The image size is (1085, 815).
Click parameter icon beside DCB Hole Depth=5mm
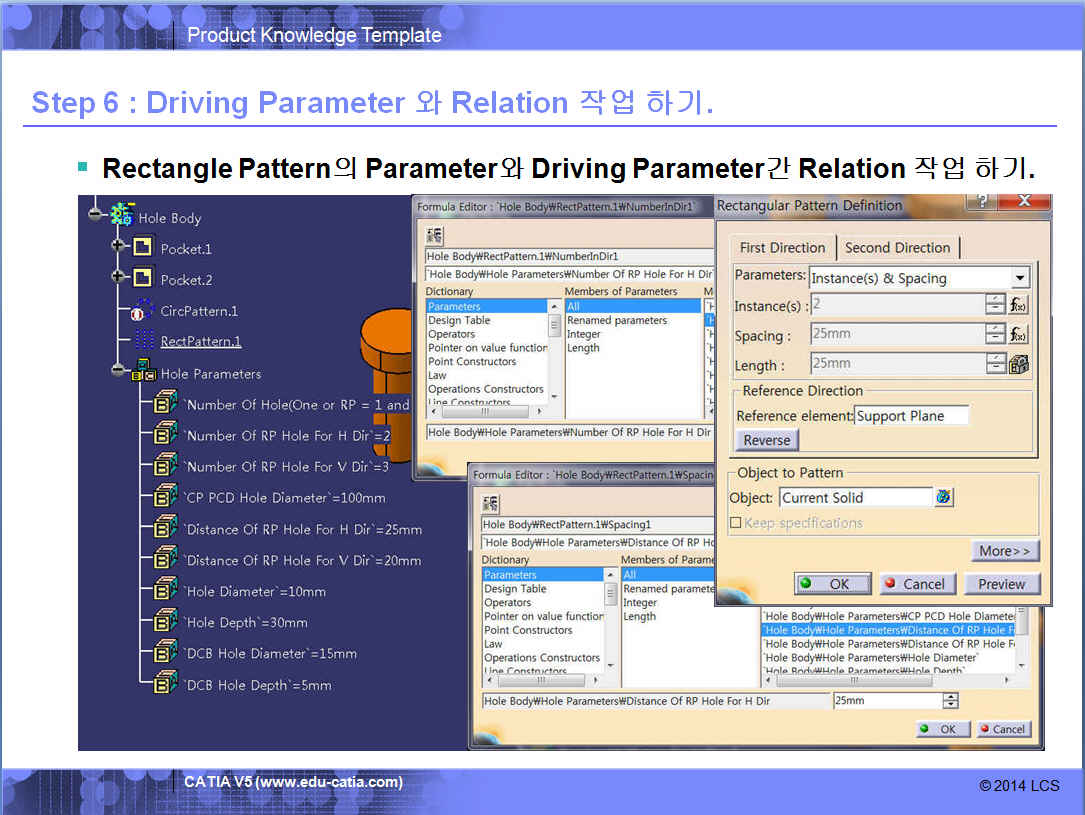pos(165,683)
